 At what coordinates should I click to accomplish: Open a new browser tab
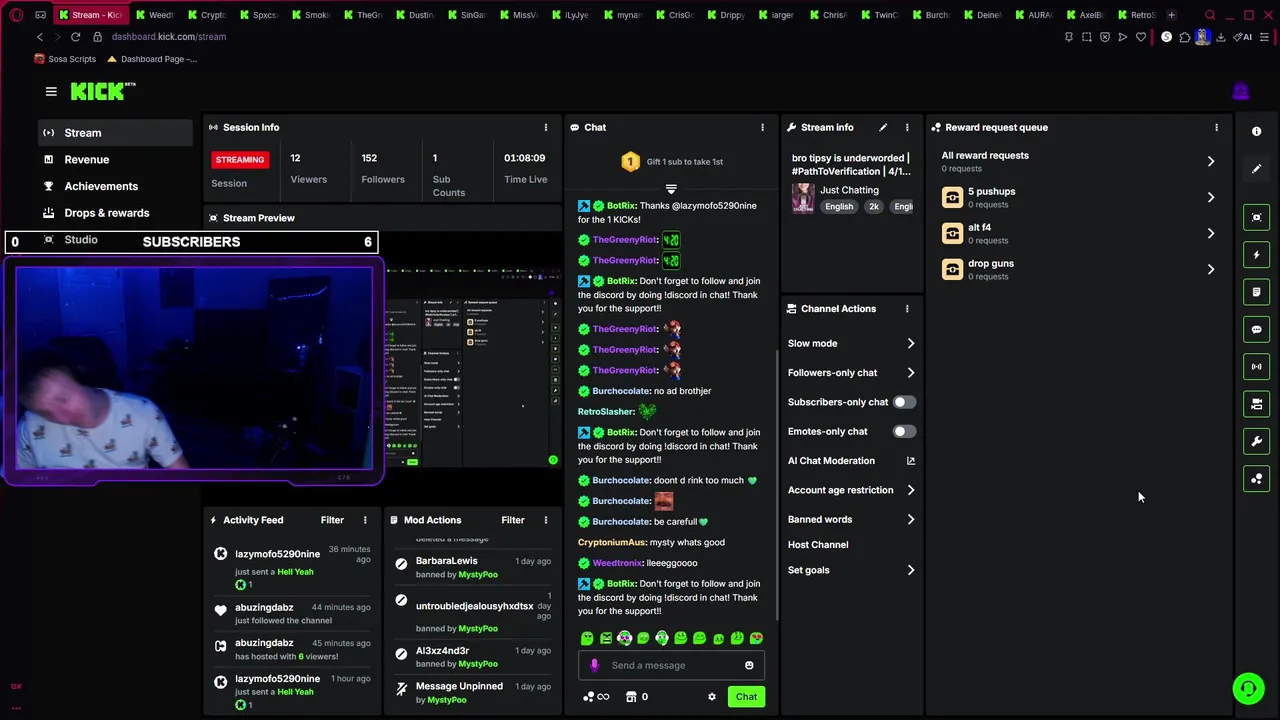(x=1171, y=15)
